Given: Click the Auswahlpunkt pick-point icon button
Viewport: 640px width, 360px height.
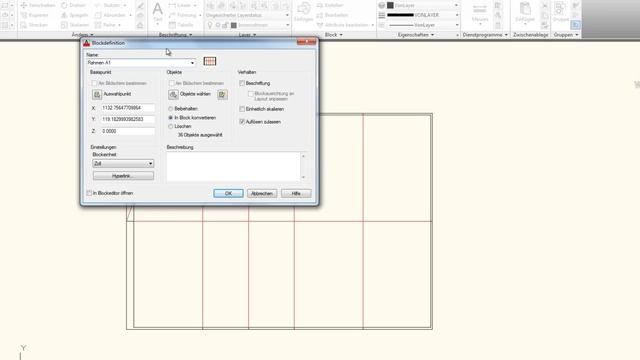Looking at the screenshot, I should point(97,94).
